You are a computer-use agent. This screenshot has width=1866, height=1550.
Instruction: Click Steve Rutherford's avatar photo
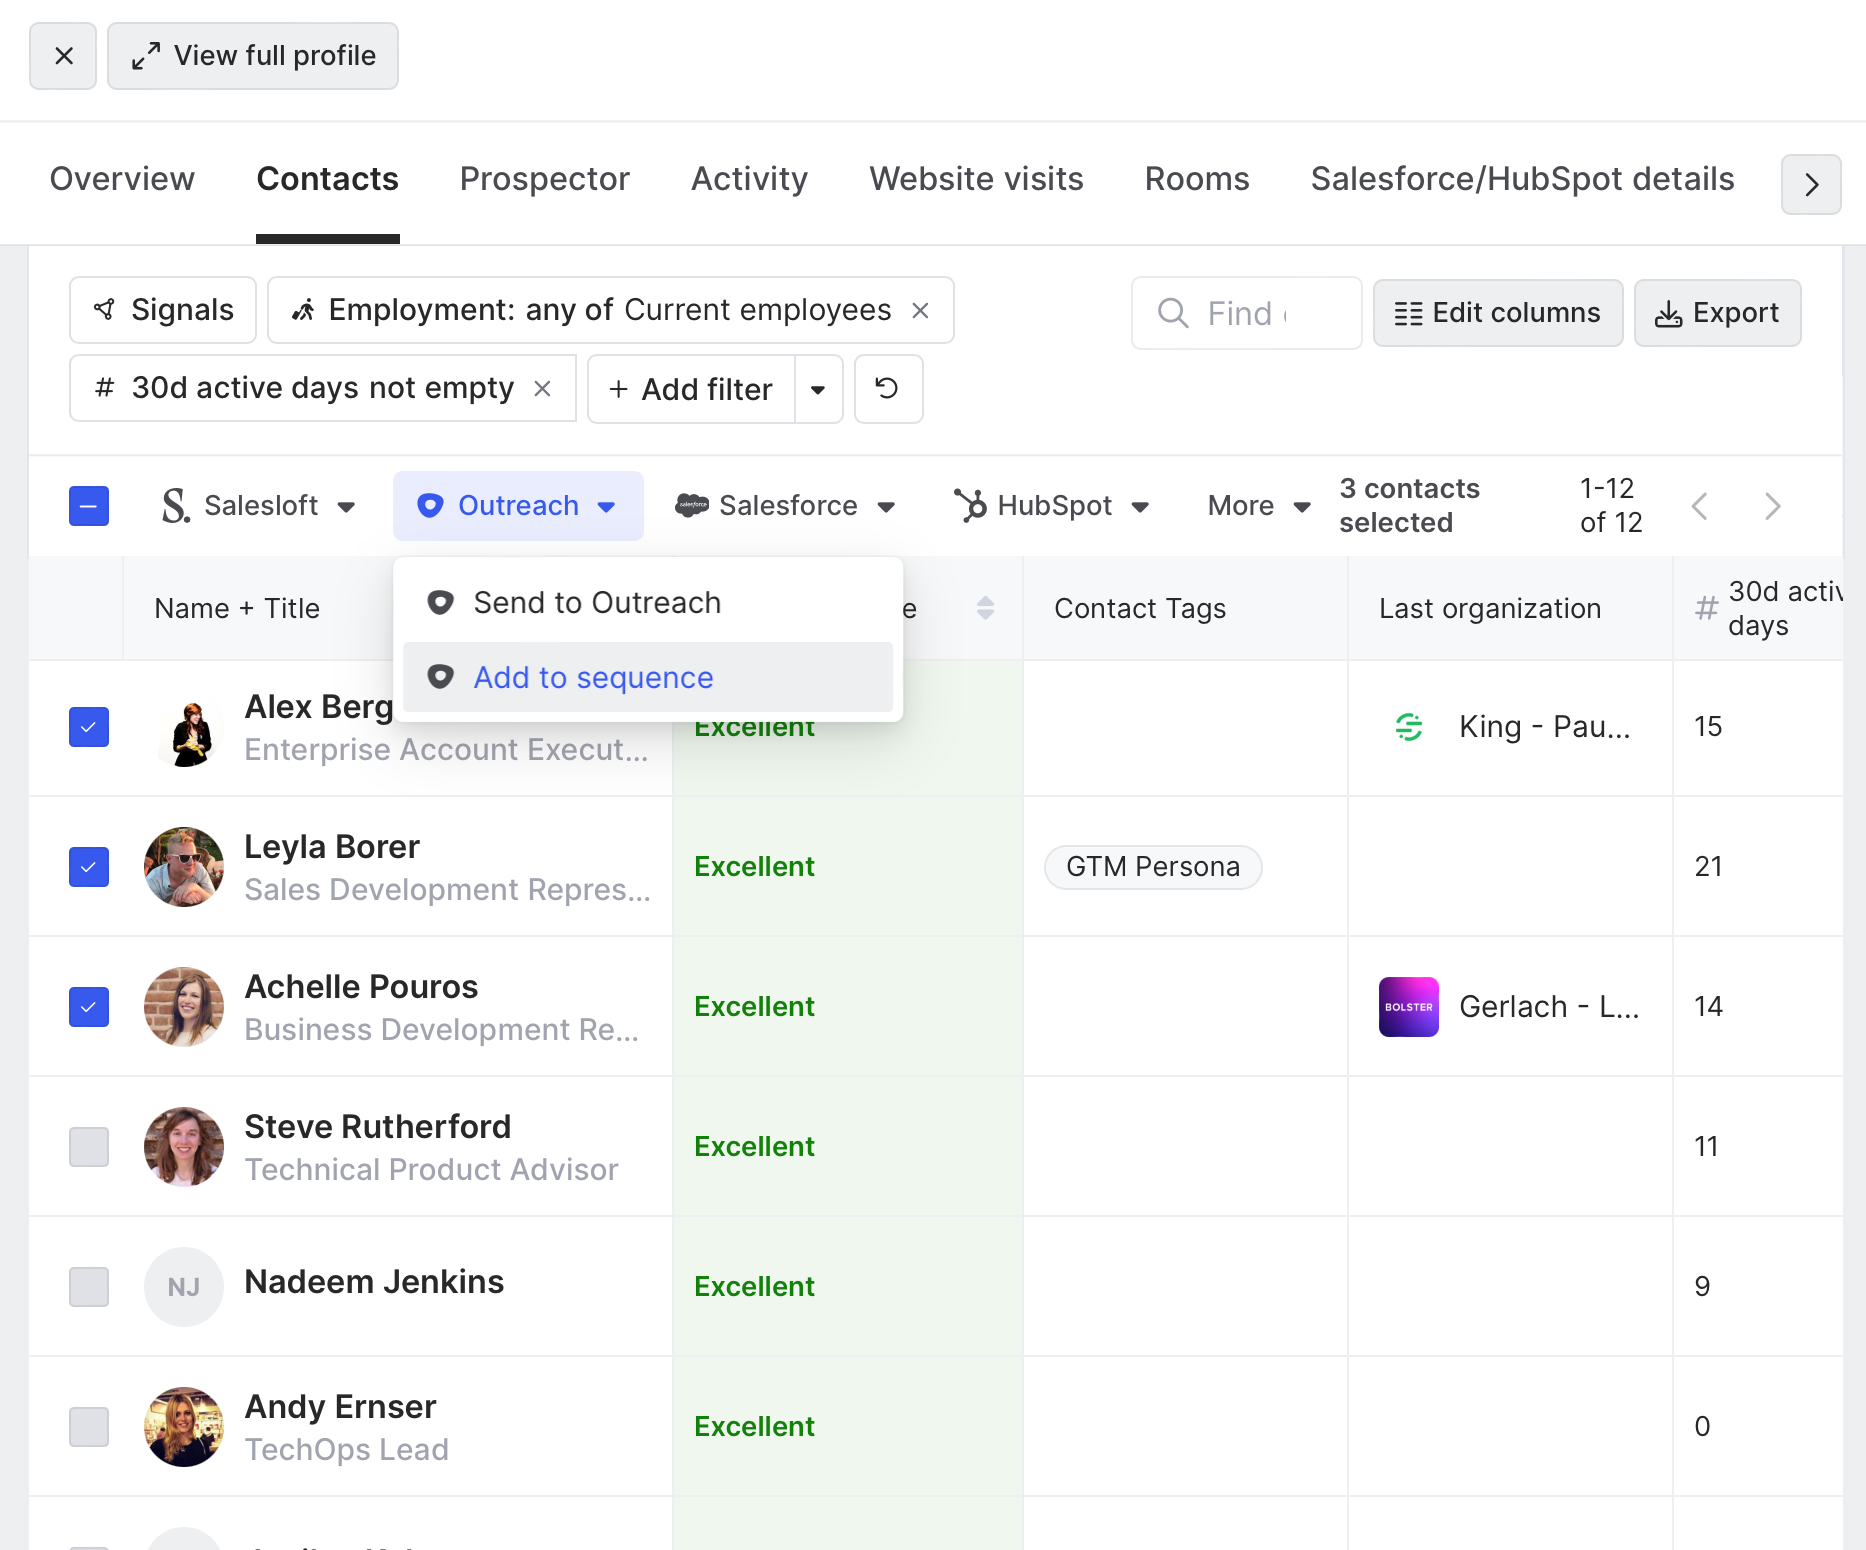[x=184, y=1147]
